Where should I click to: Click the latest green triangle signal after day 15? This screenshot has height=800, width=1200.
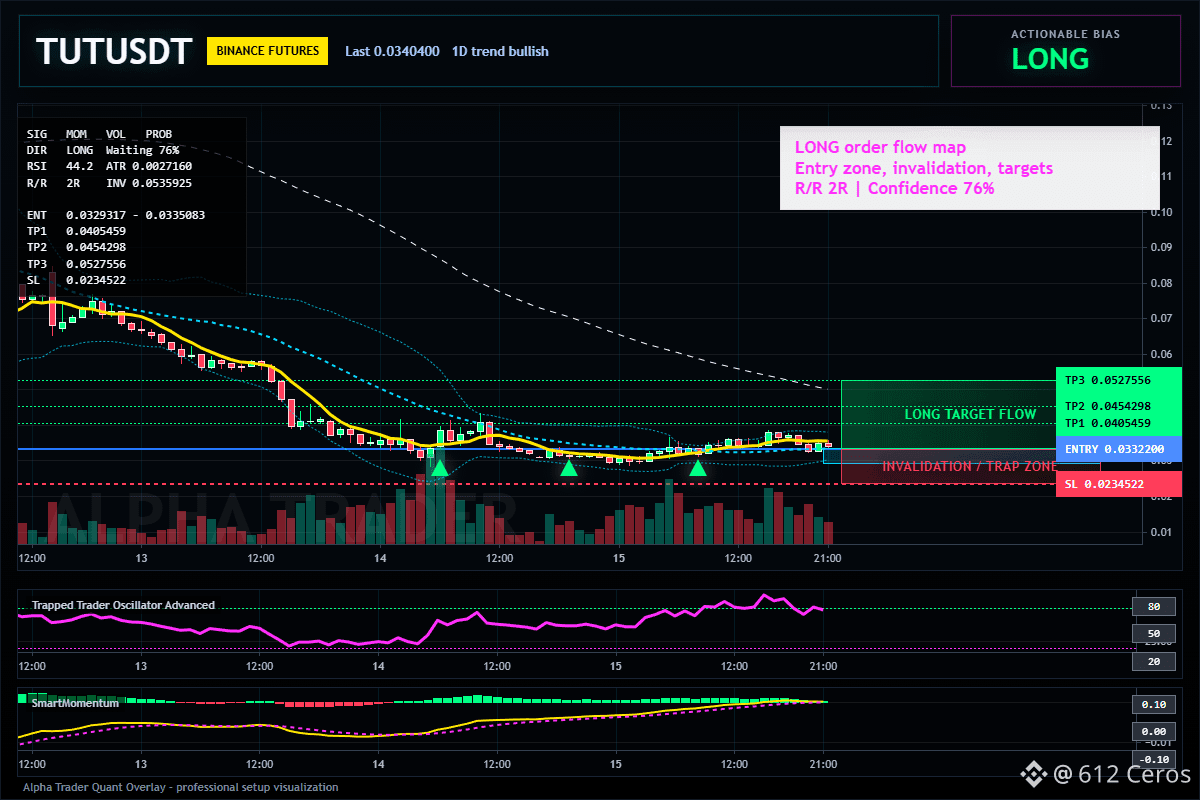(698, 467)
